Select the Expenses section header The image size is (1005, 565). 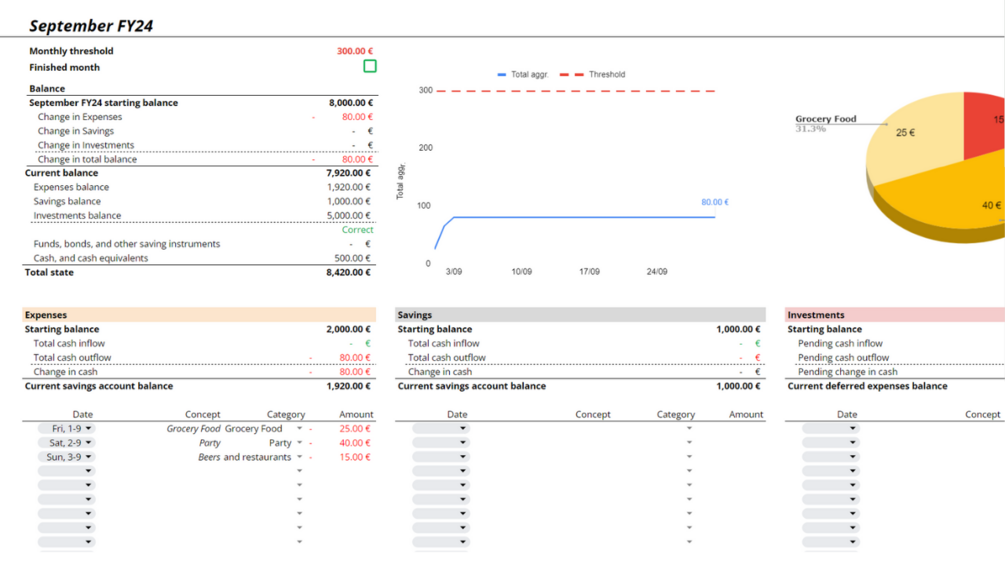(199, 315)
